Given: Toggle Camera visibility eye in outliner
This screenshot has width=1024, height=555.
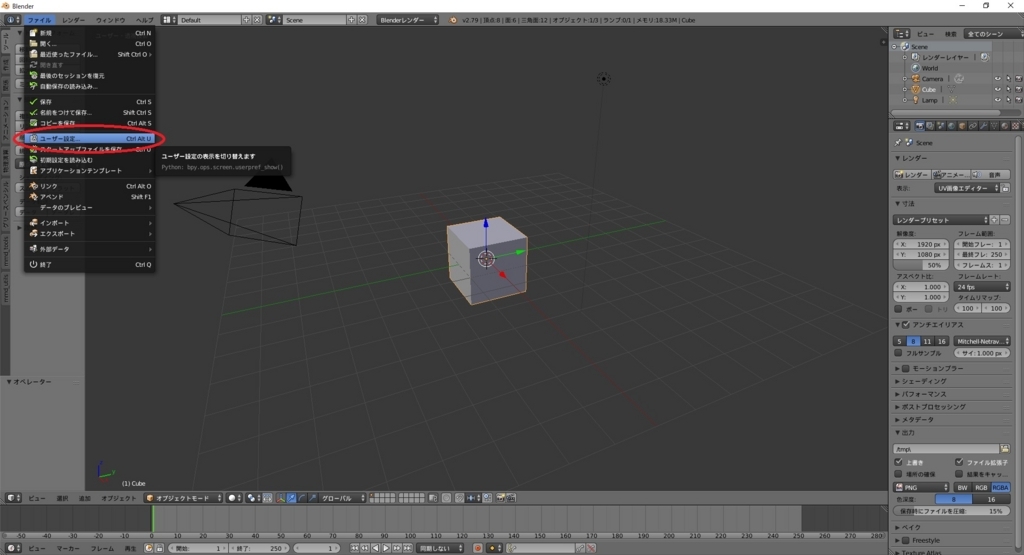Looking at the screenshot, I should point(997,78).
